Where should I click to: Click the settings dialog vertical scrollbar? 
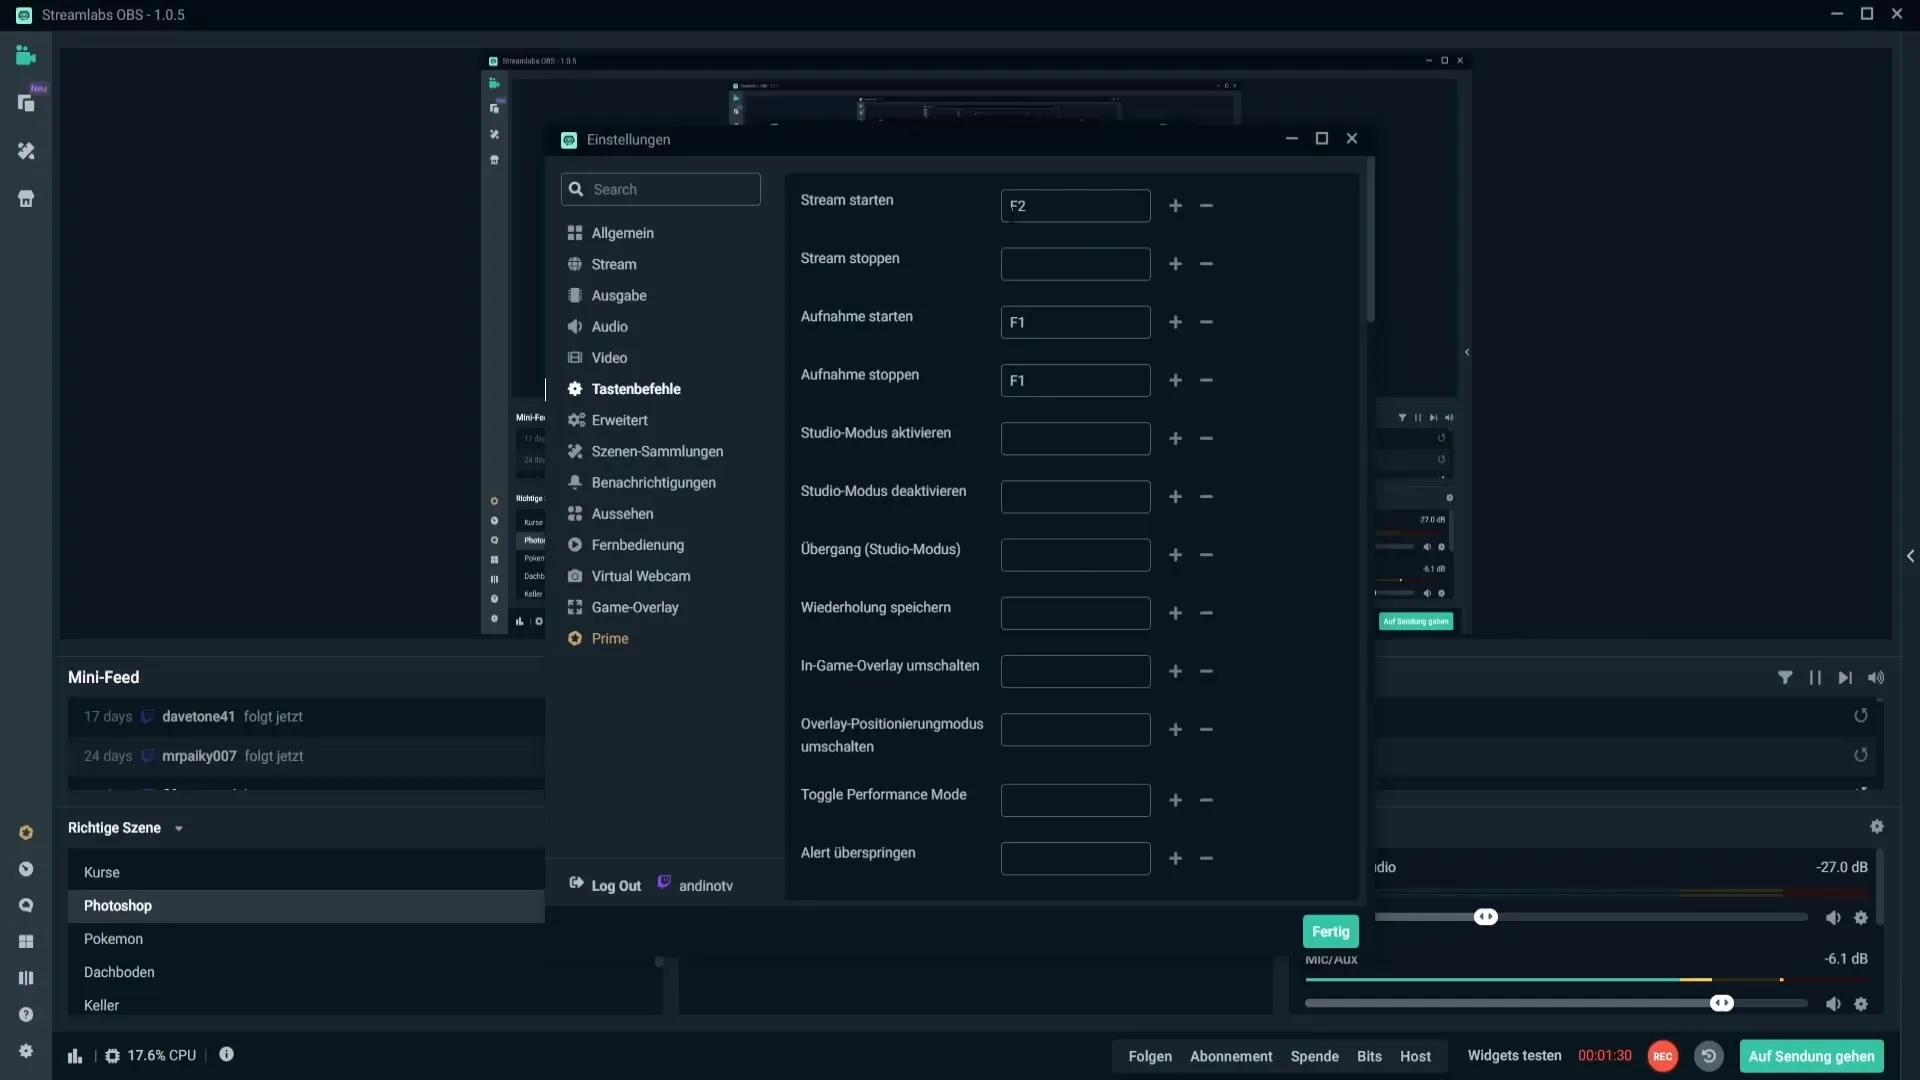[1370, 240]
